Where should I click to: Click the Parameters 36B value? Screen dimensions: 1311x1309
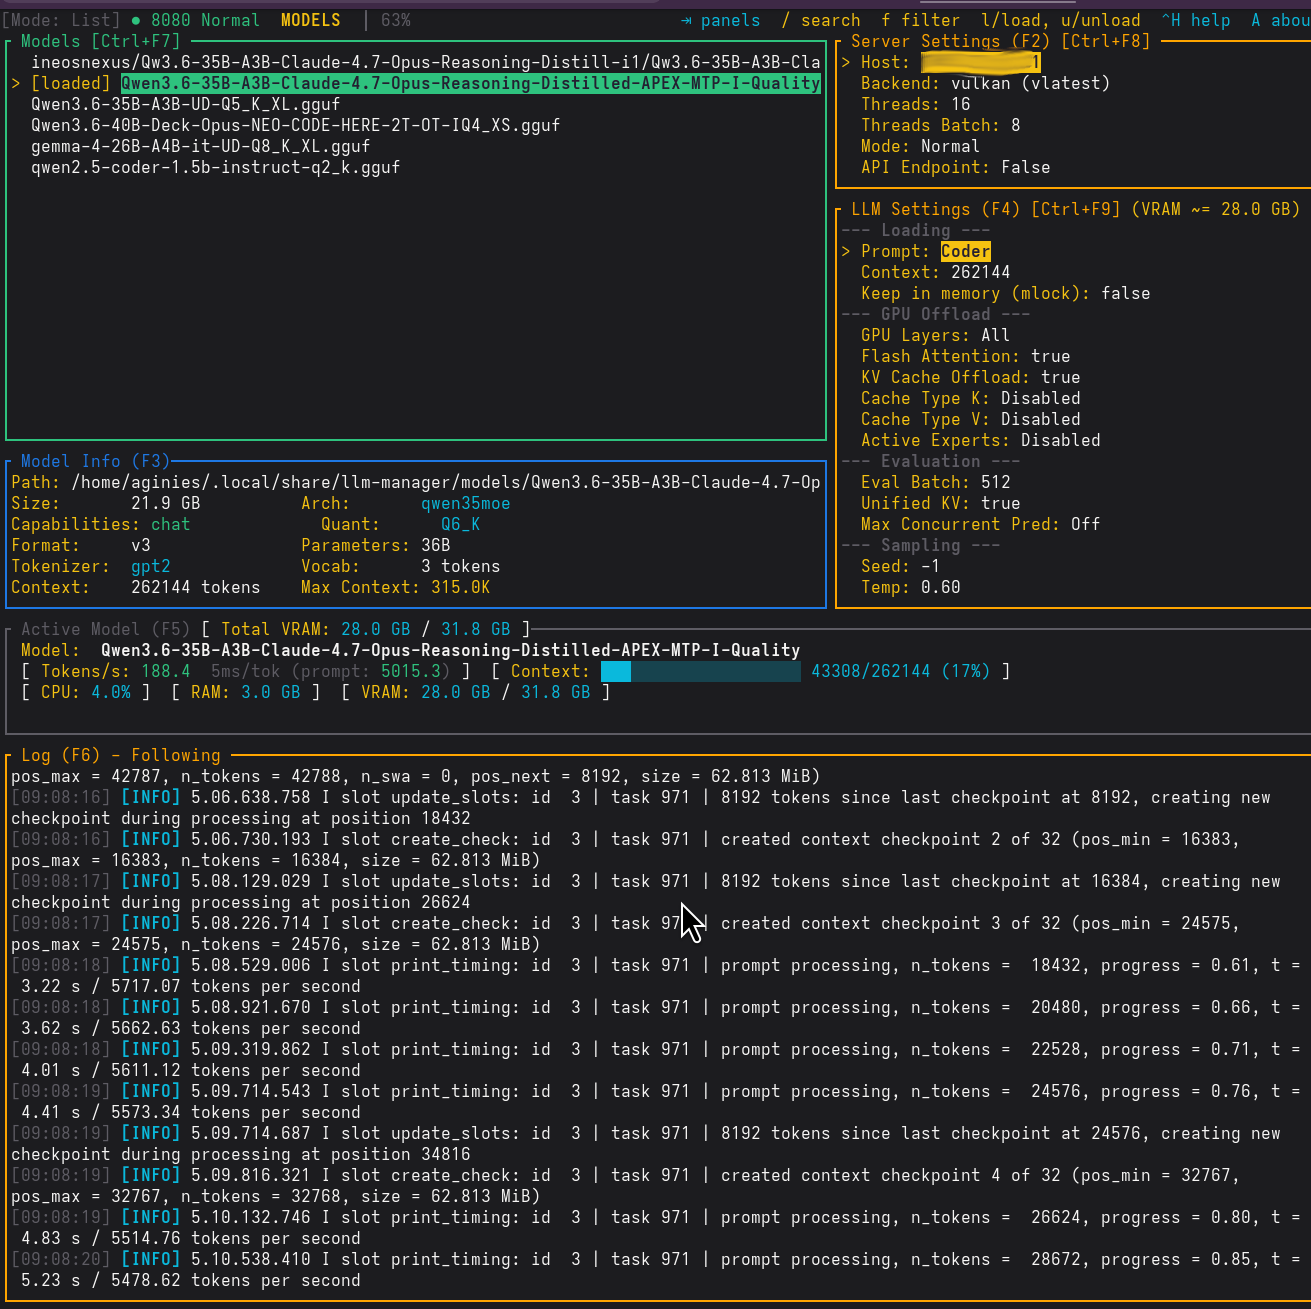coord(436,545)
